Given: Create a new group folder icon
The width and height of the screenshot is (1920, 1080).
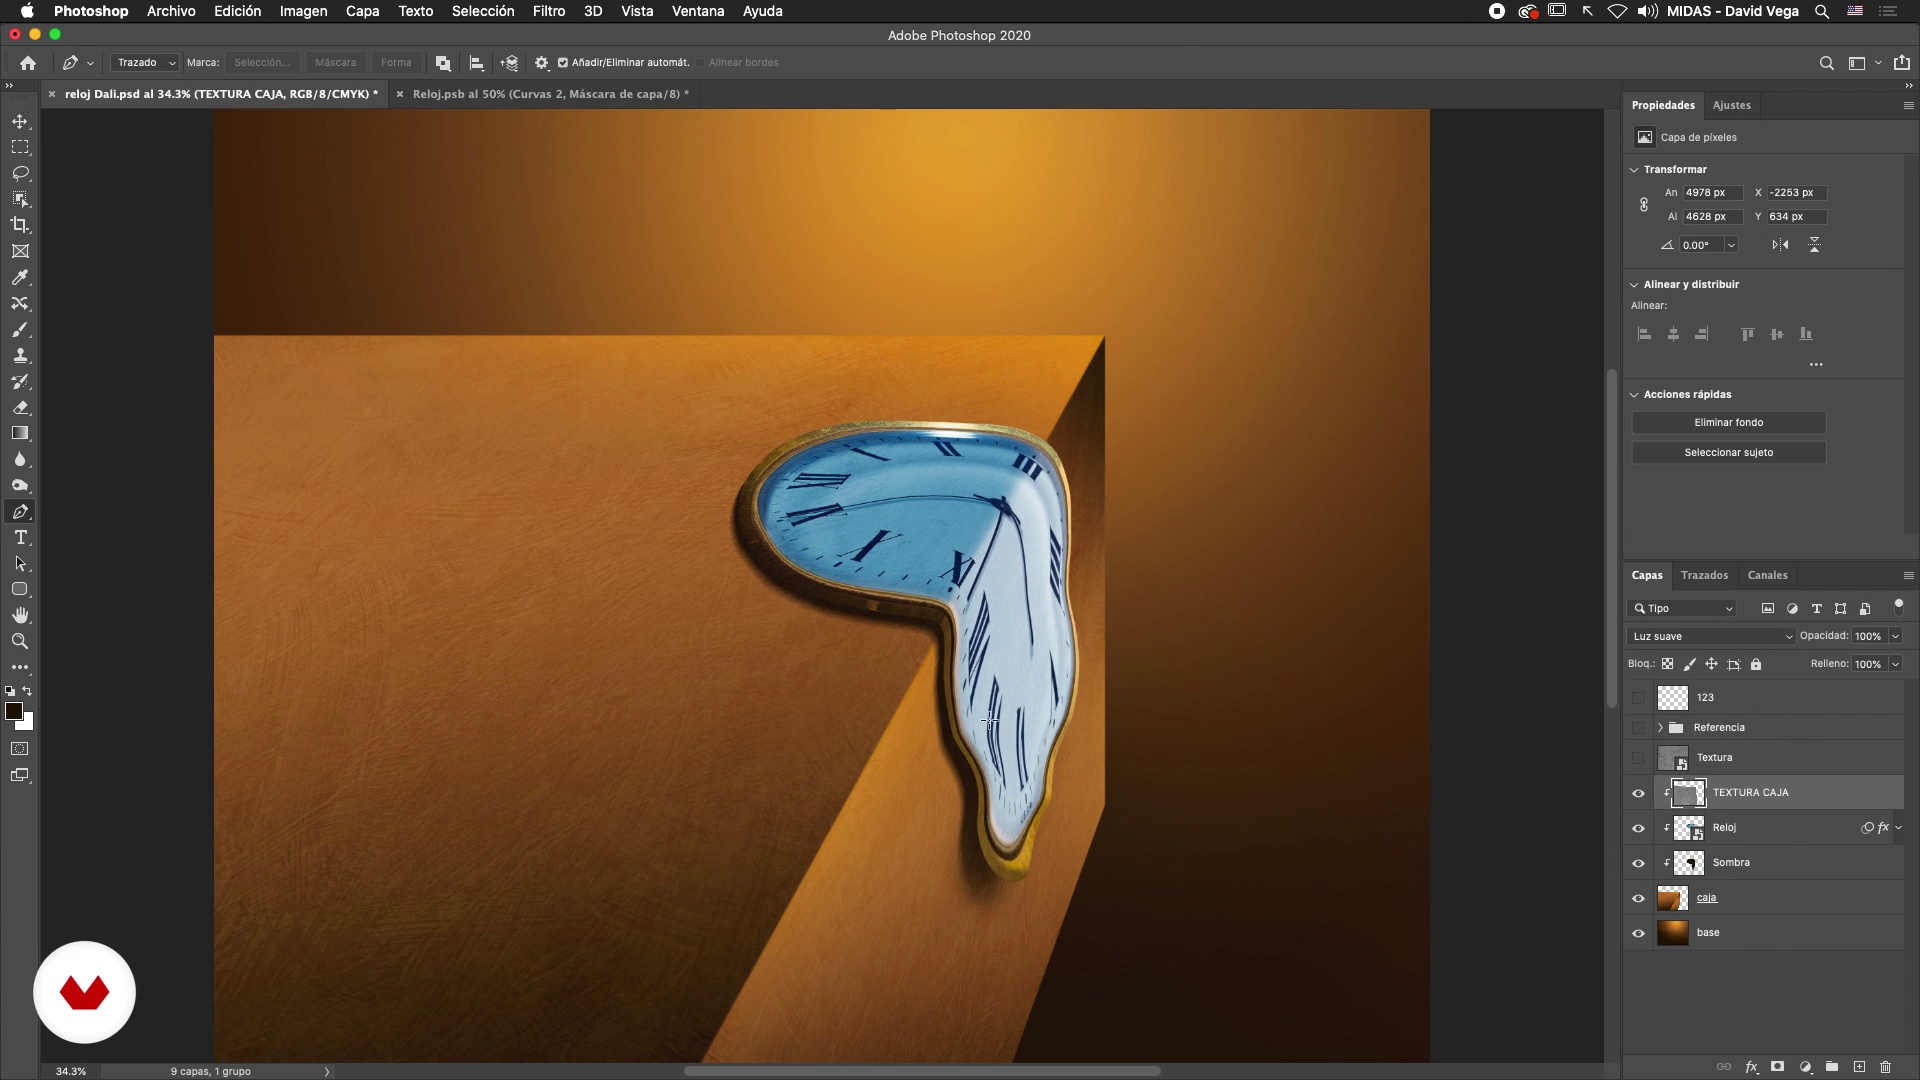Looking at the screenshot, I should pyautogui.click(x=1832, y=1067).
